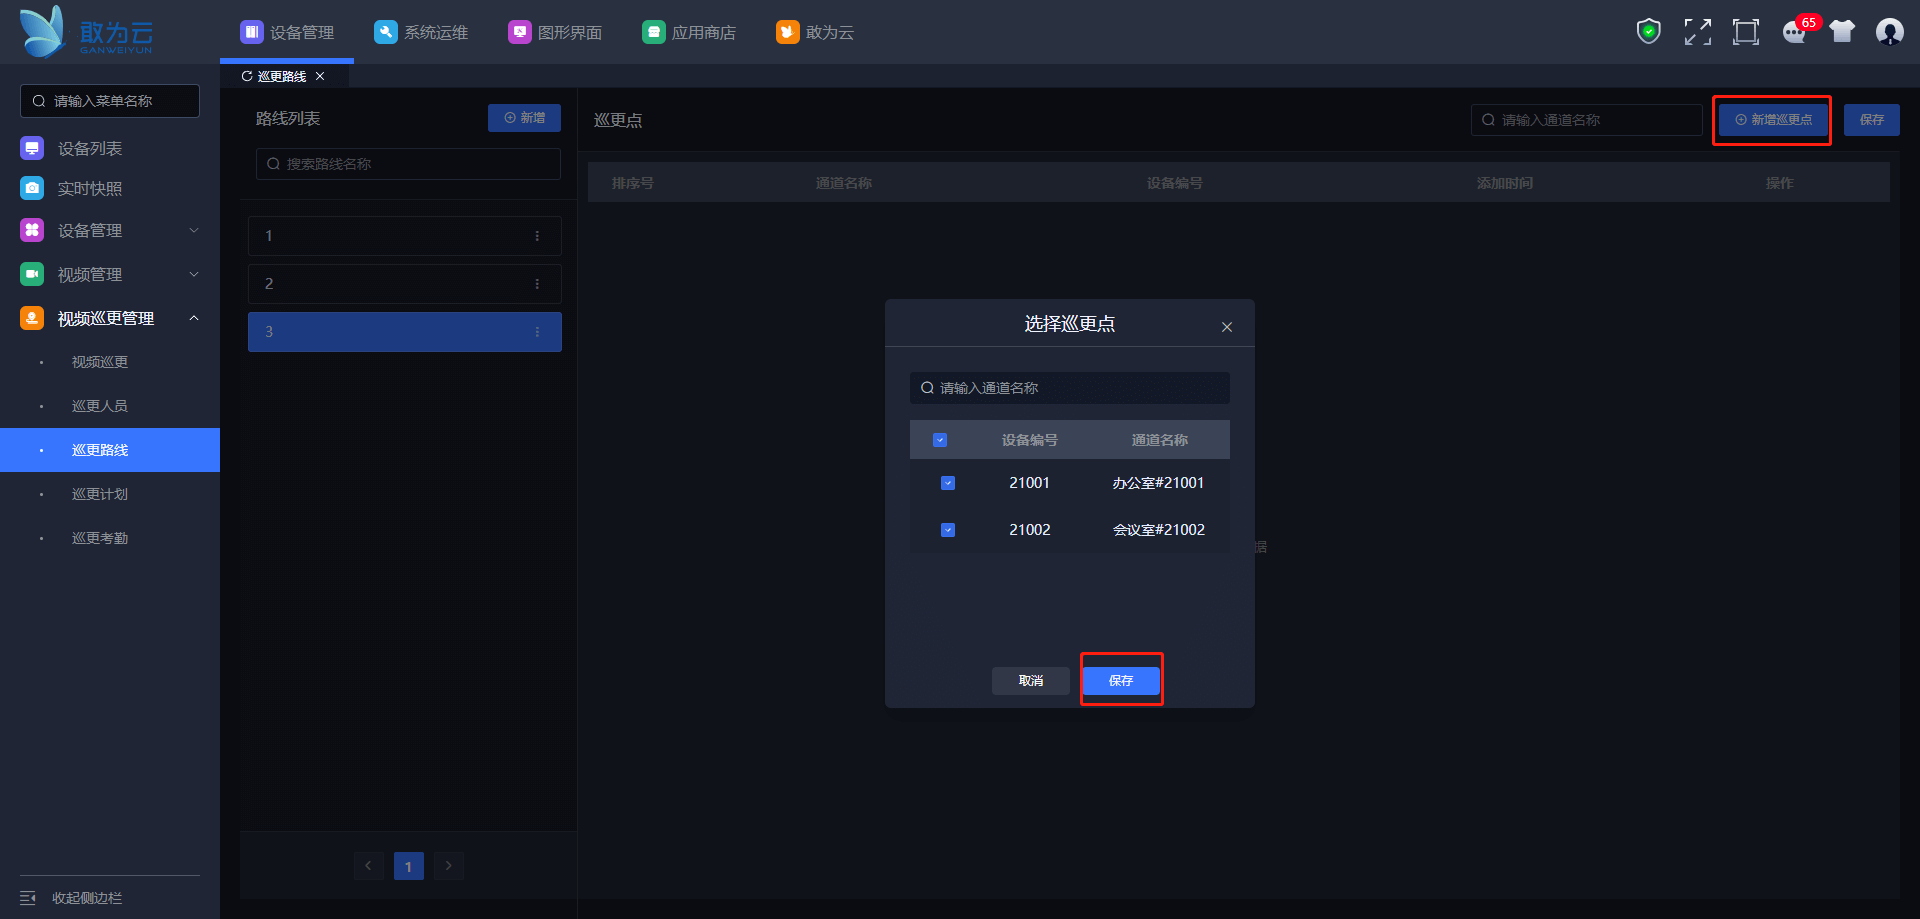Enter fullscreen with the expand arrows icon
This screenshot has width=1920, height=919.
click(x=1697, y=32)
